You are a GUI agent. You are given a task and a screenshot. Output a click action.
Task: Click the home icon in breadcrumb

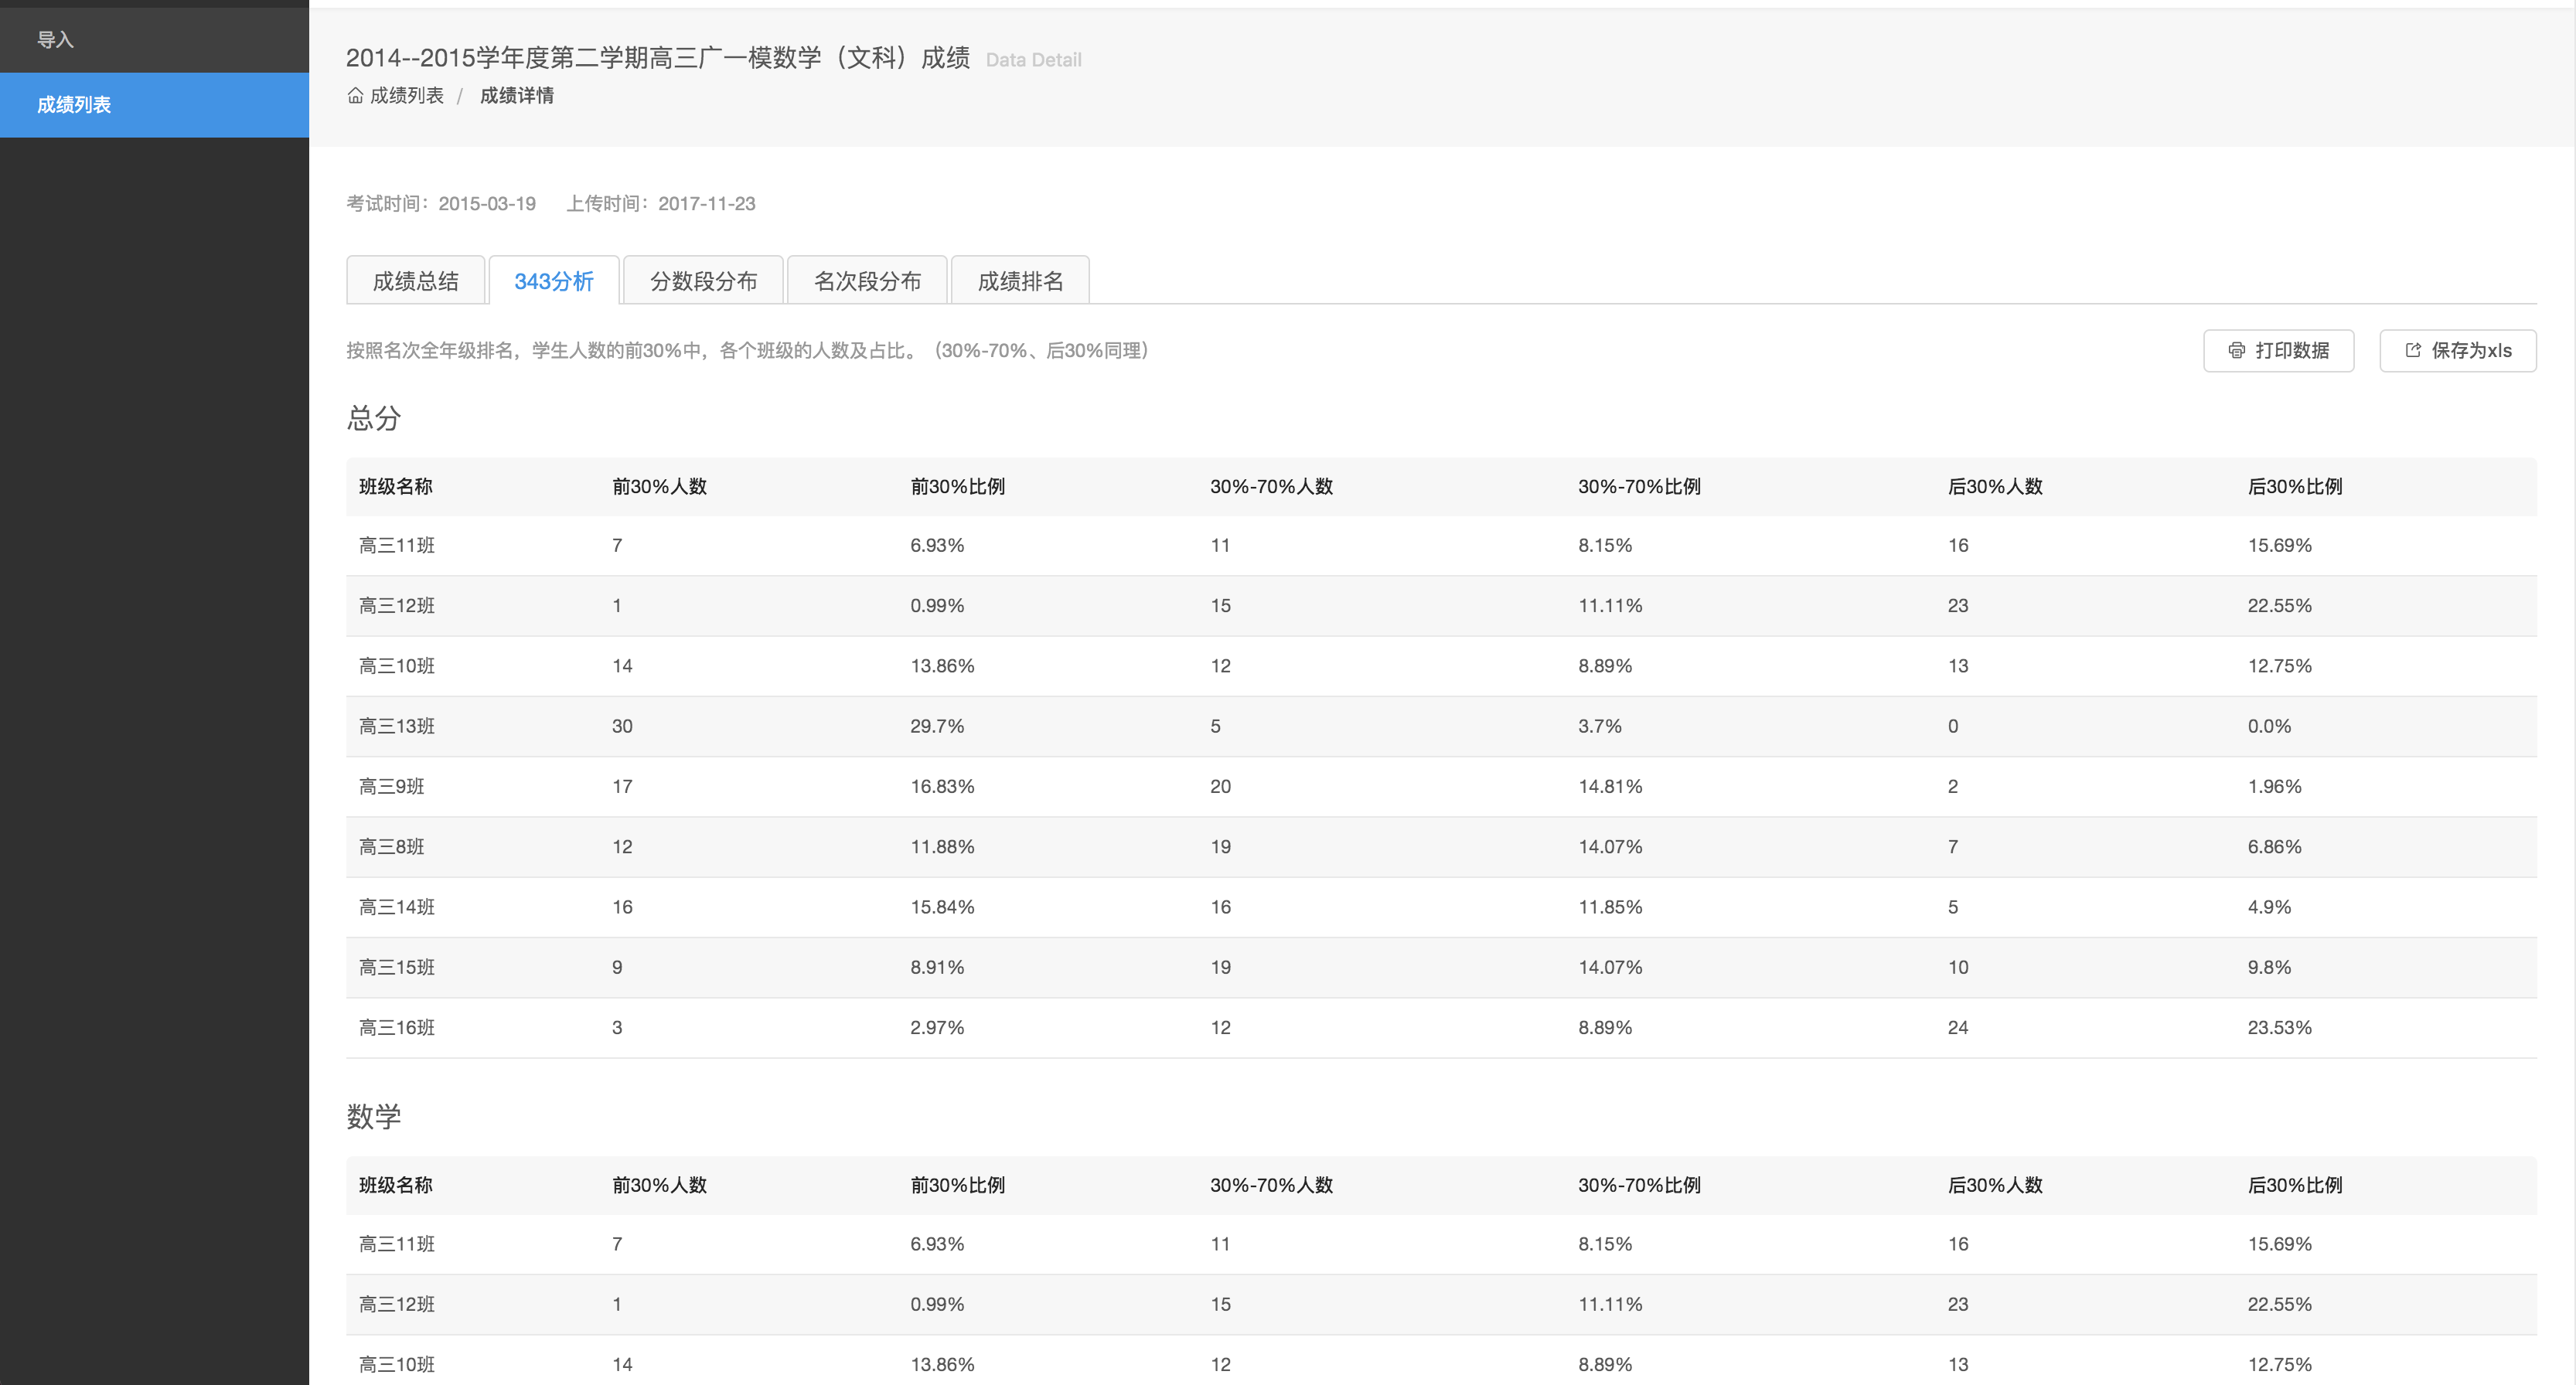tap(355, 96)
